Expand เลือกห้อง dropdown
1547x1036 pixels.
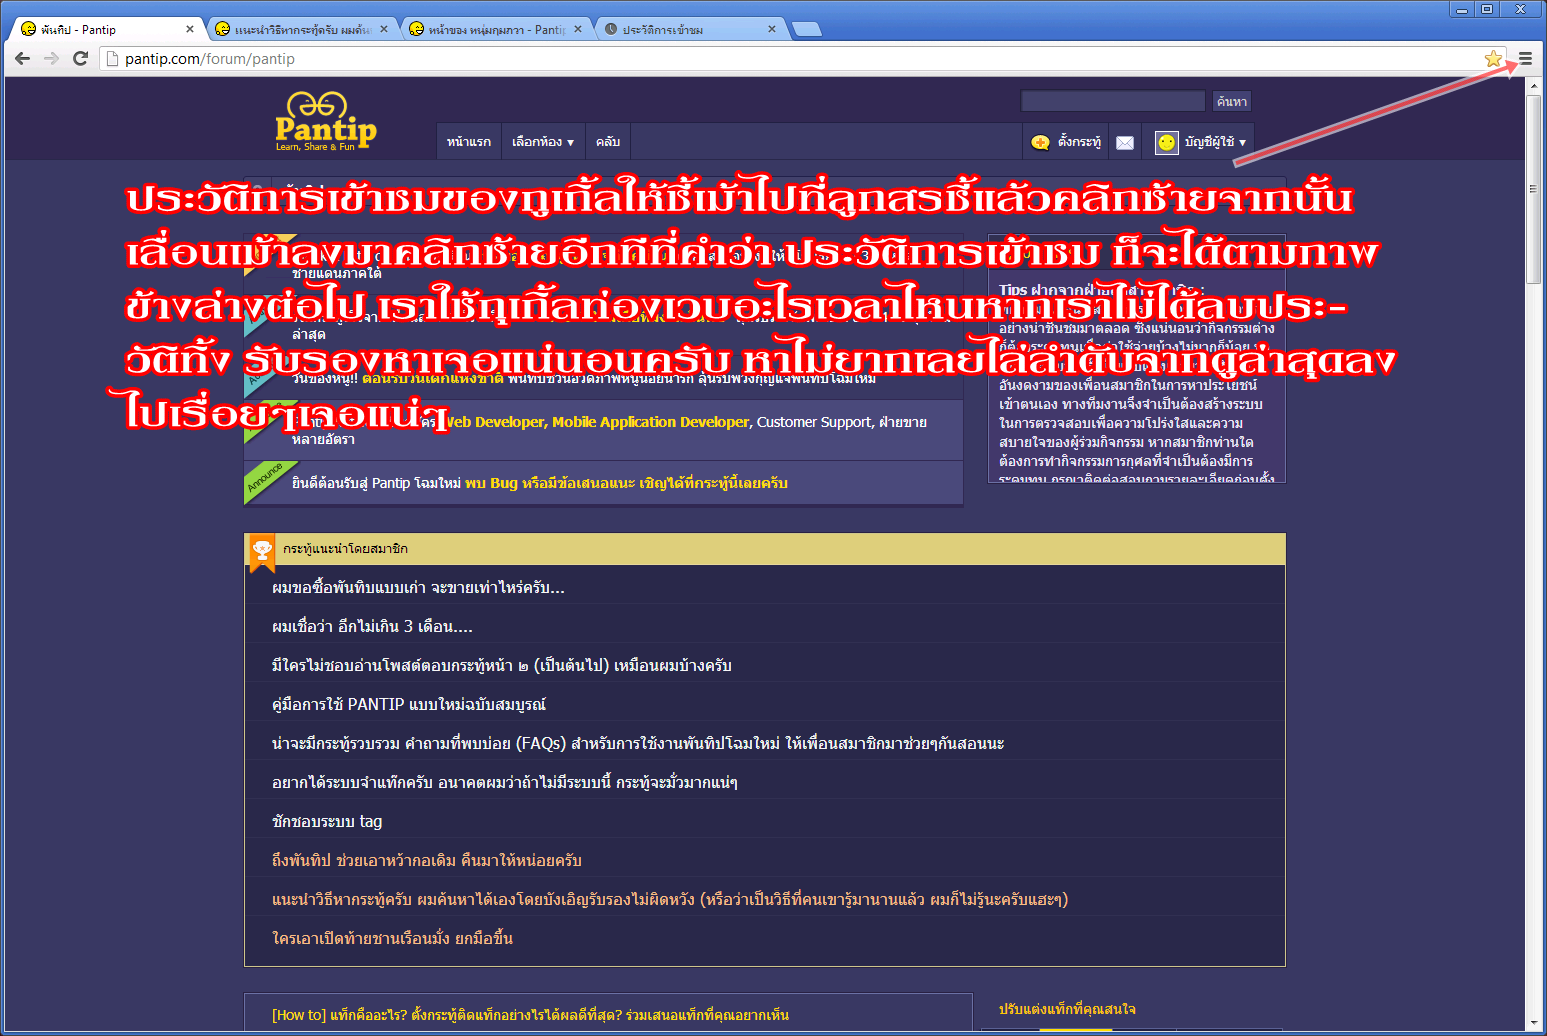point(543,142)
